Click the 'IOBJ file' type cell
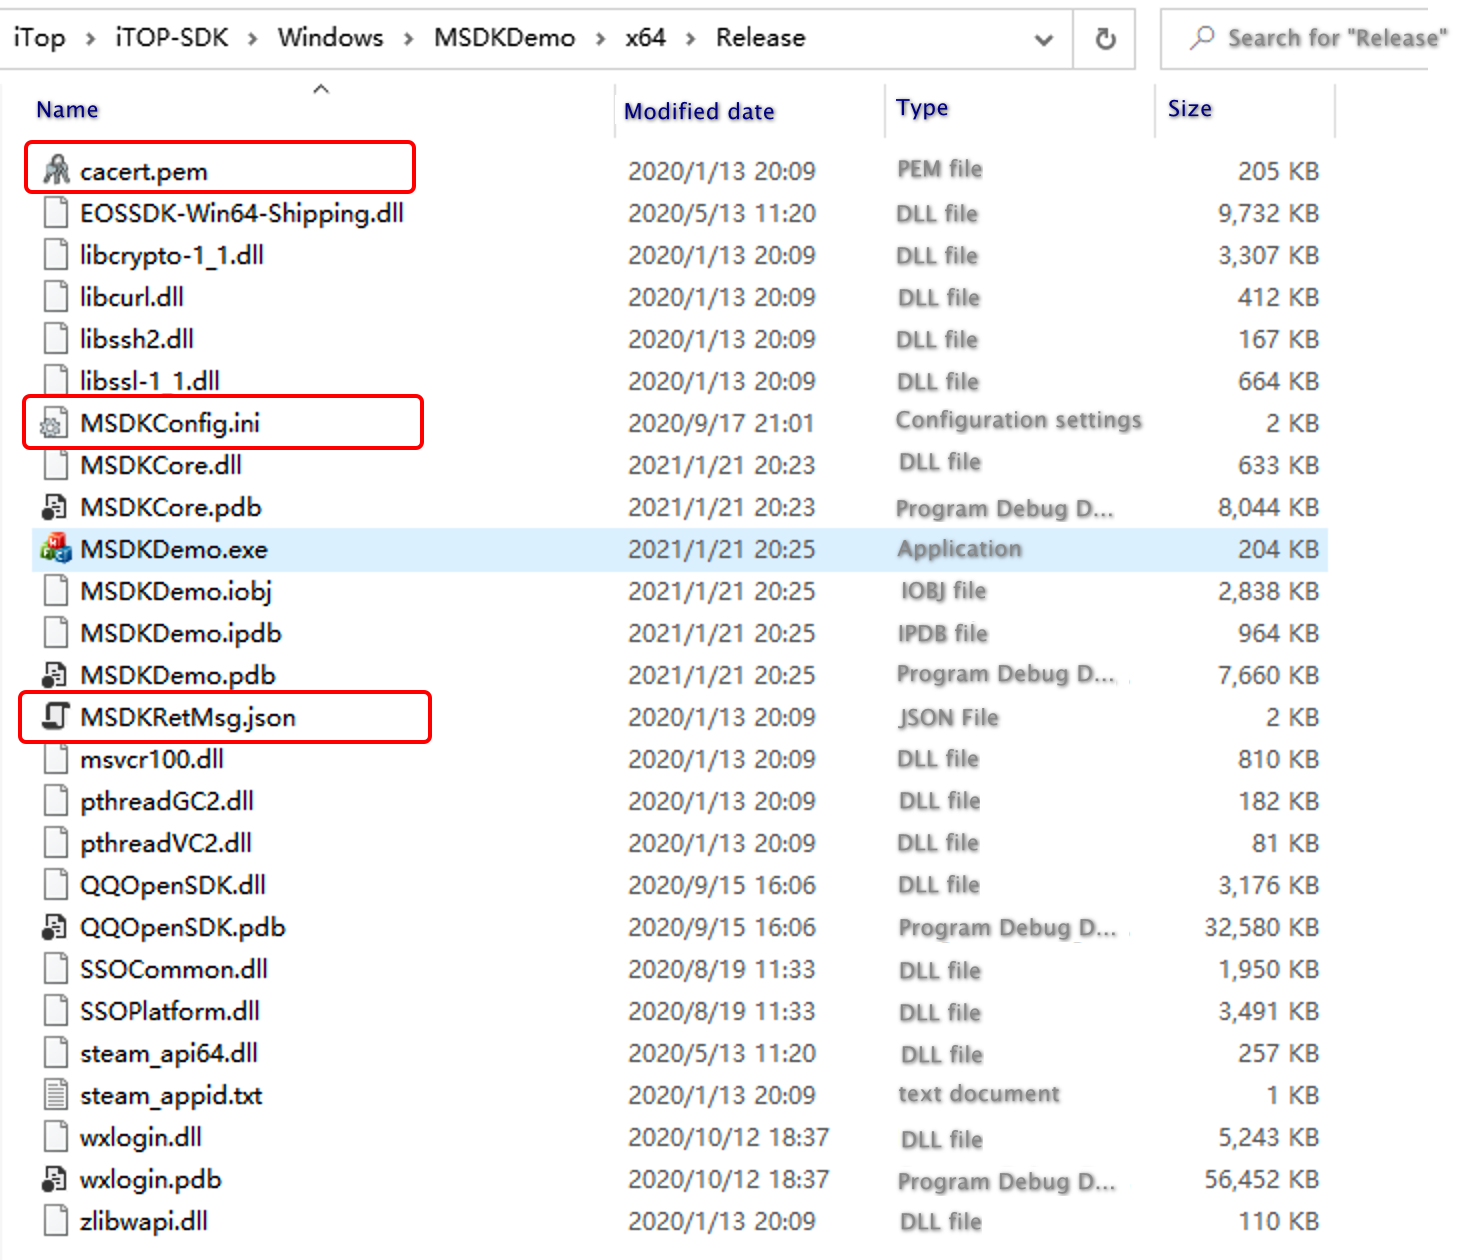The width and height of the screenshot is (1459, 1260). click(943, 591)
